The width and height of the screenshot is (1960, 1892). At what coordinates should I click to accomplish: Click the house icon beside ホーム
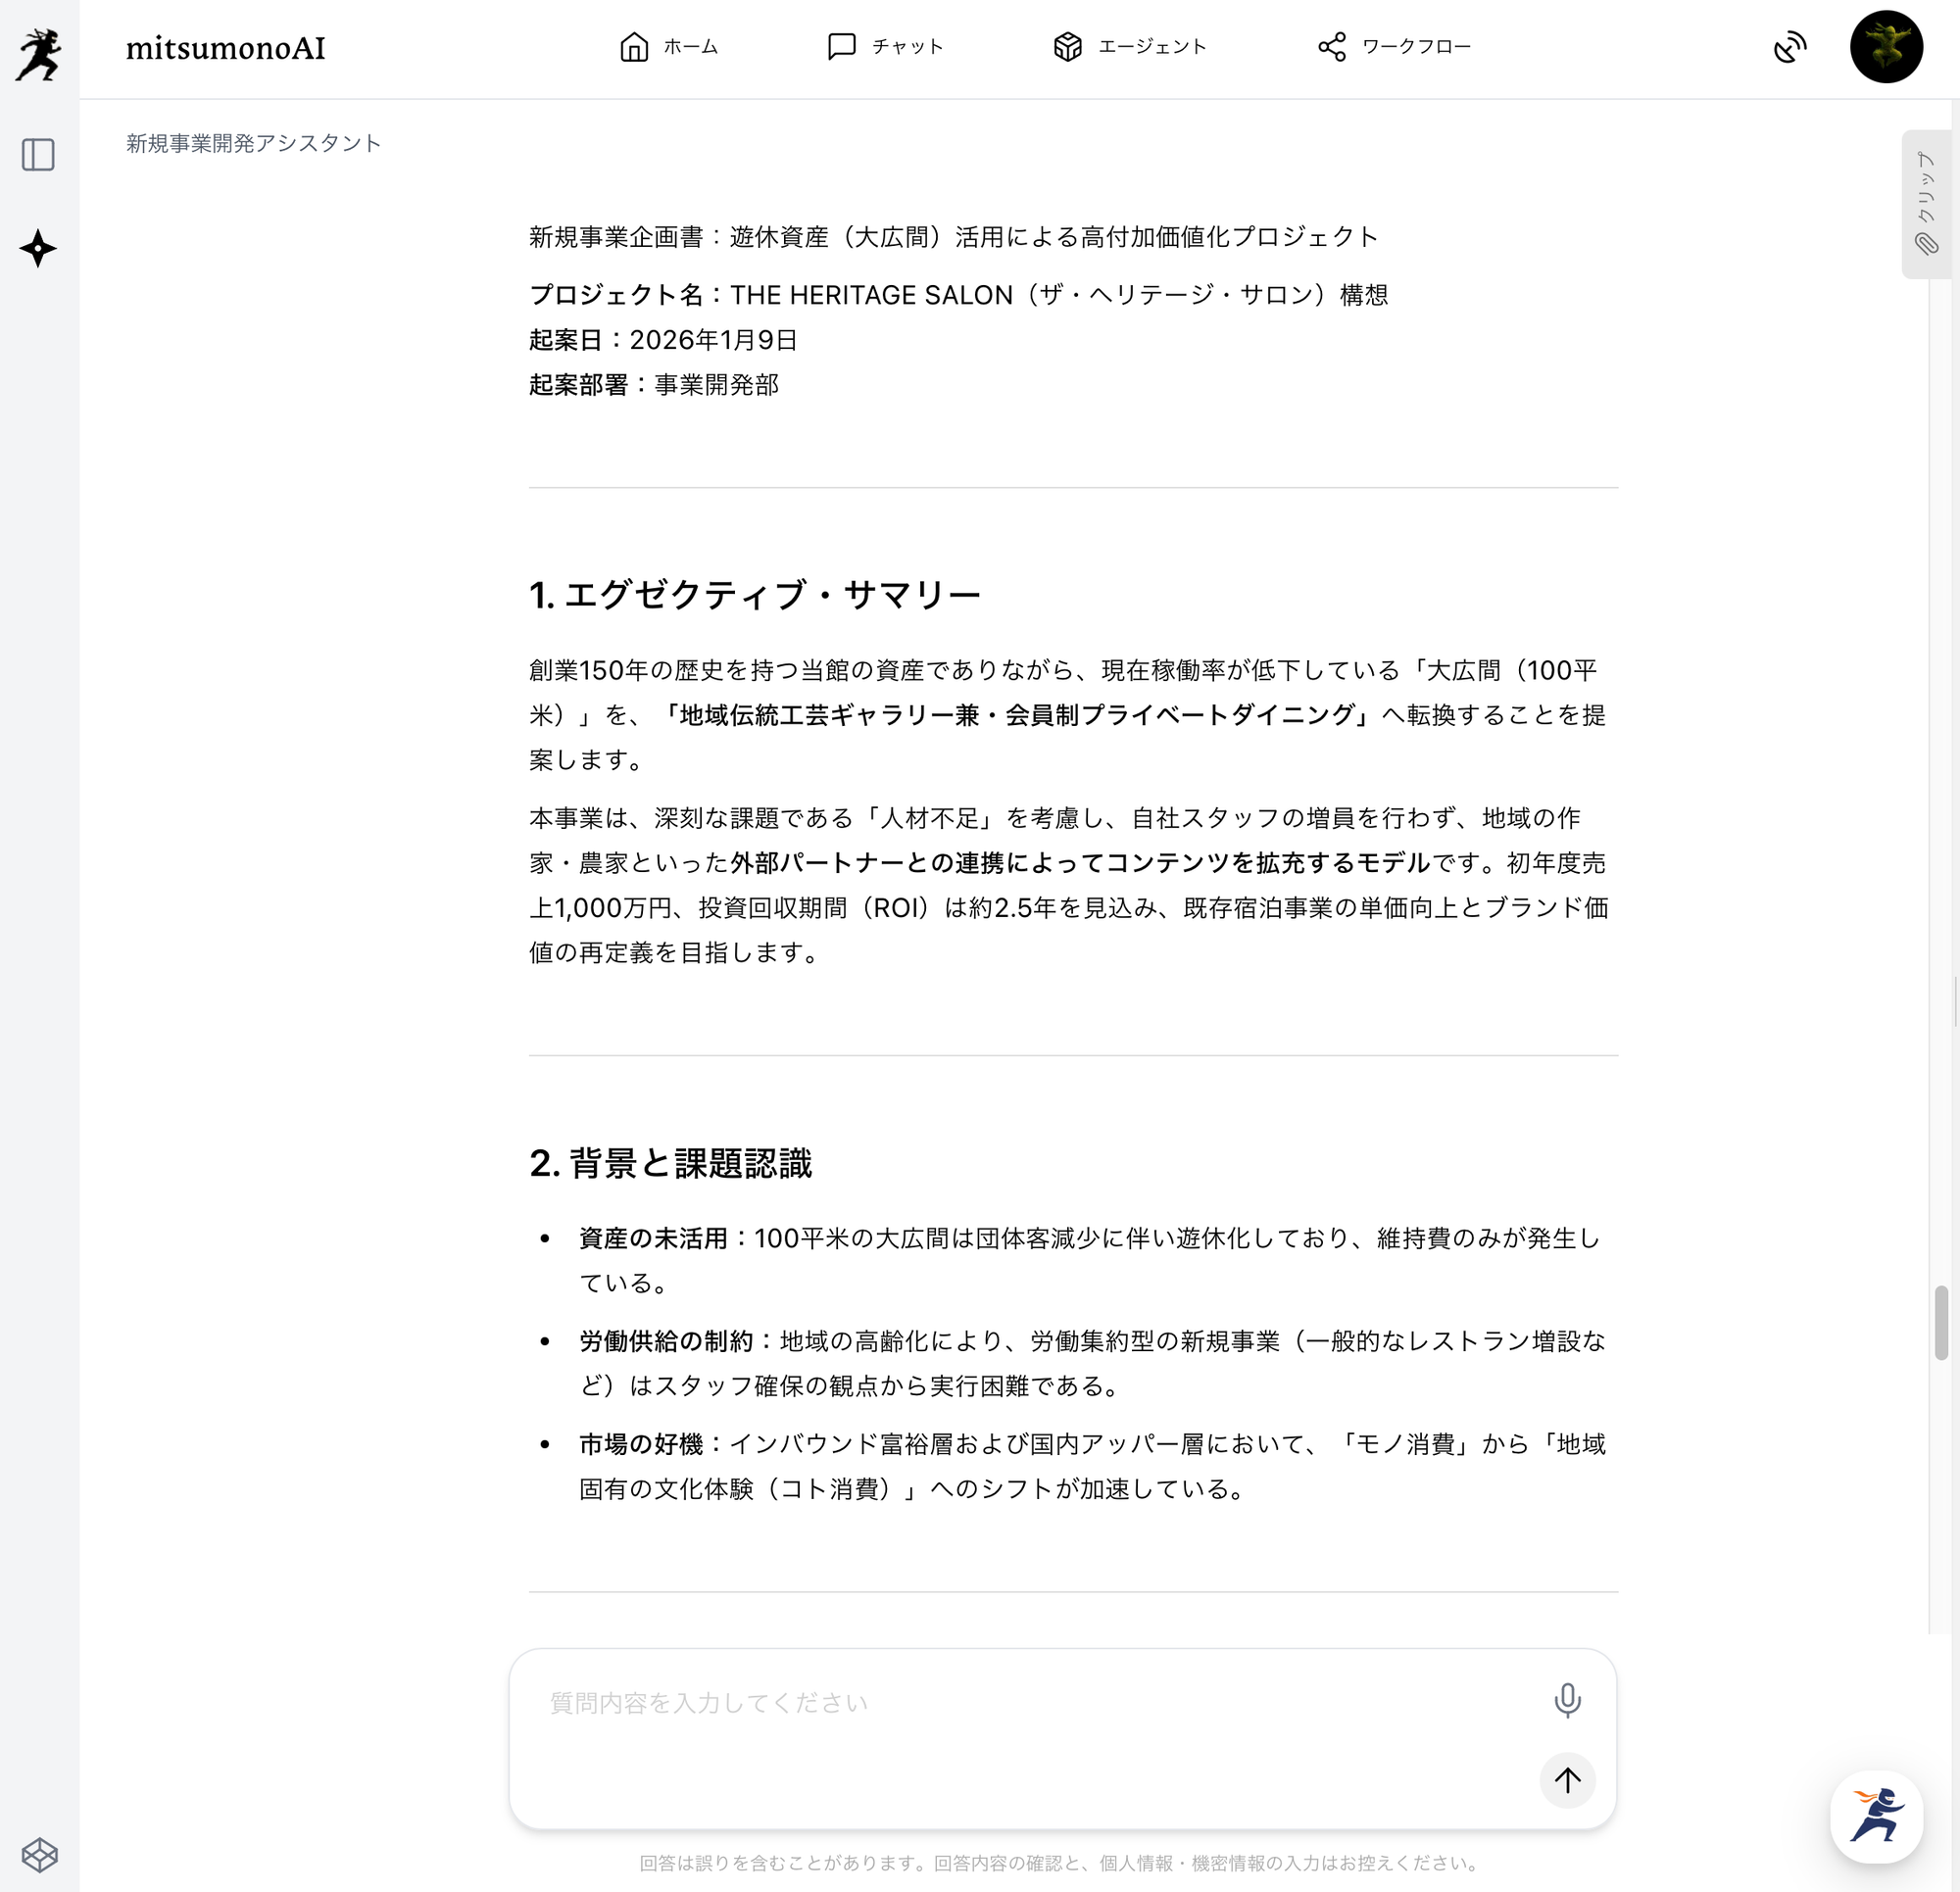click(x=634, y=47)
